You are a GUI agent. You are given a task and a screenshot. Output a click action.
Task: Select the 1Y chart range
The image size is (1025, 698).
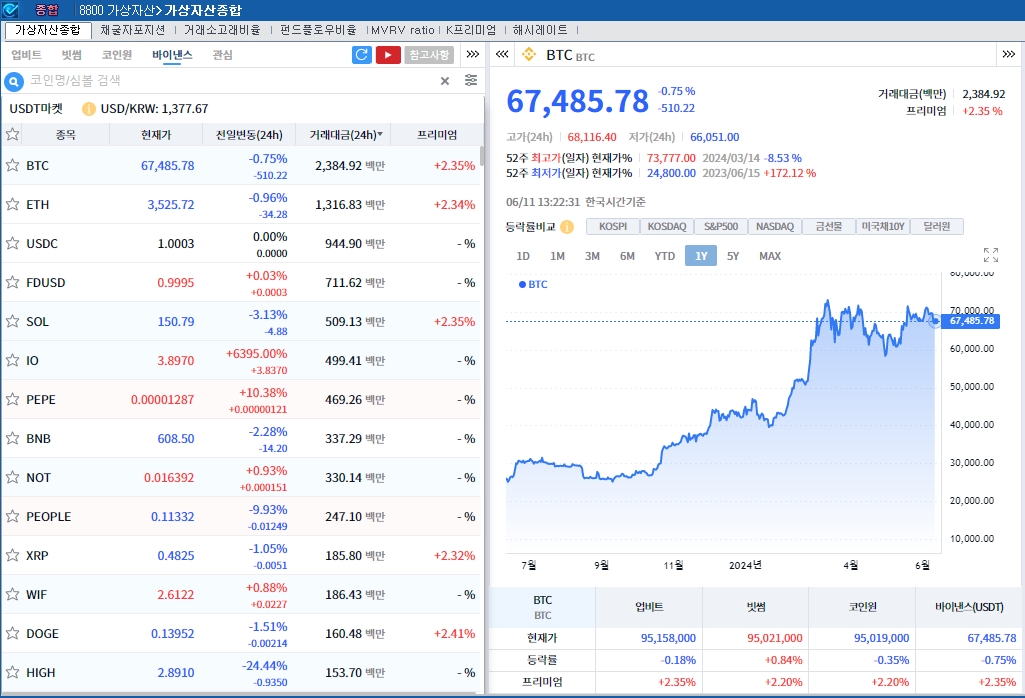701,256
